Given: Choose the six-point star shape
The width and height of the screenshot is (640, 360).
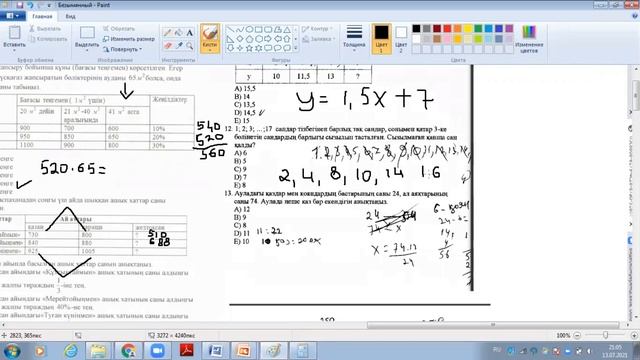Looking at the screenshot, I should click(258, 48).
